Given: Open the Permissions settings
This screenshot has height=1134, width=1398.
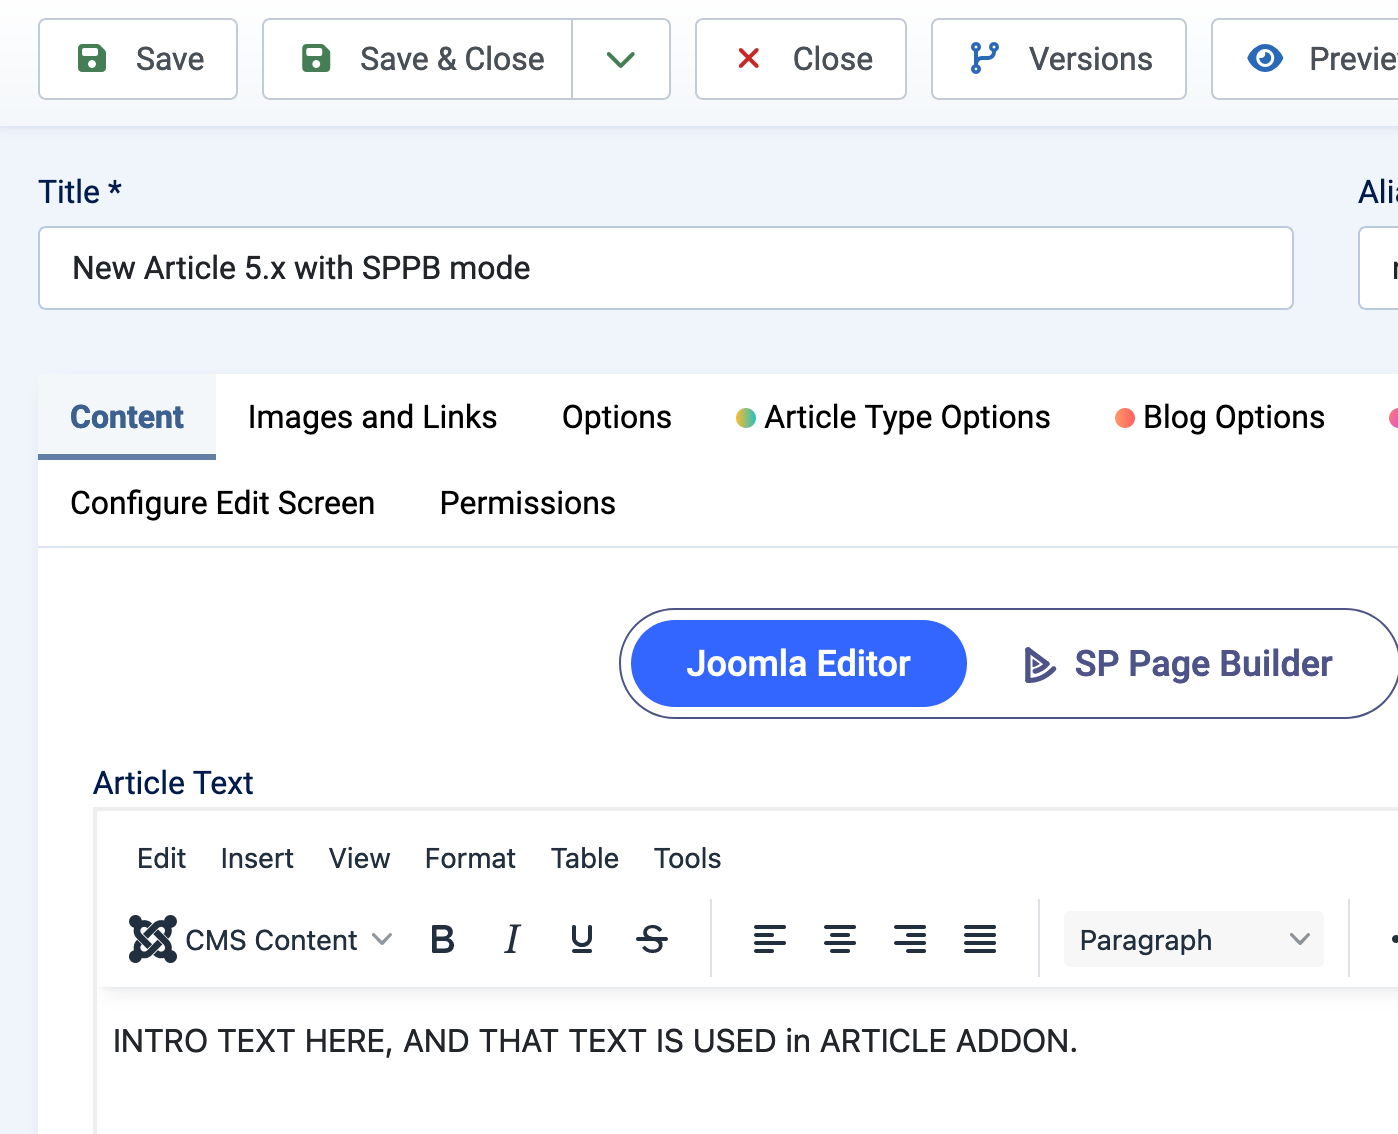Looking at the screenshot, I should coord(527,503).
